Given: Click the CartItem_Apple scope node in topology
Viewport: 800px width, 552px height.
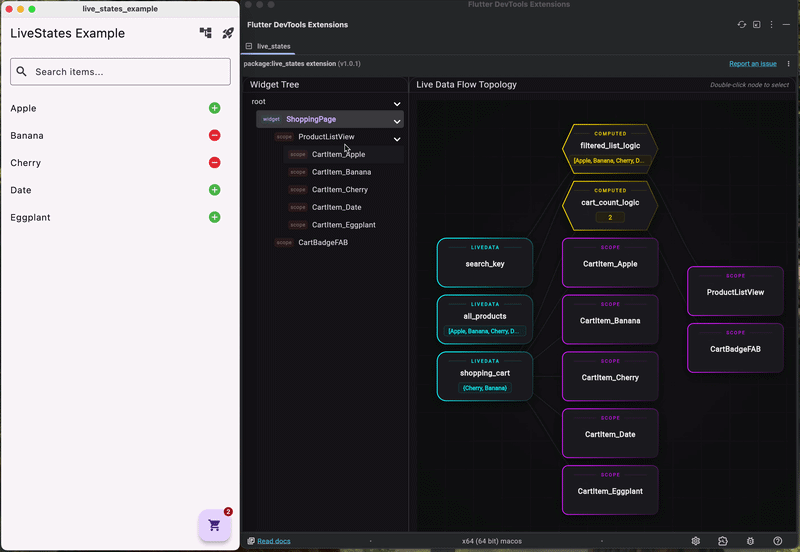Looking at the screenshot, I should 610,263.
